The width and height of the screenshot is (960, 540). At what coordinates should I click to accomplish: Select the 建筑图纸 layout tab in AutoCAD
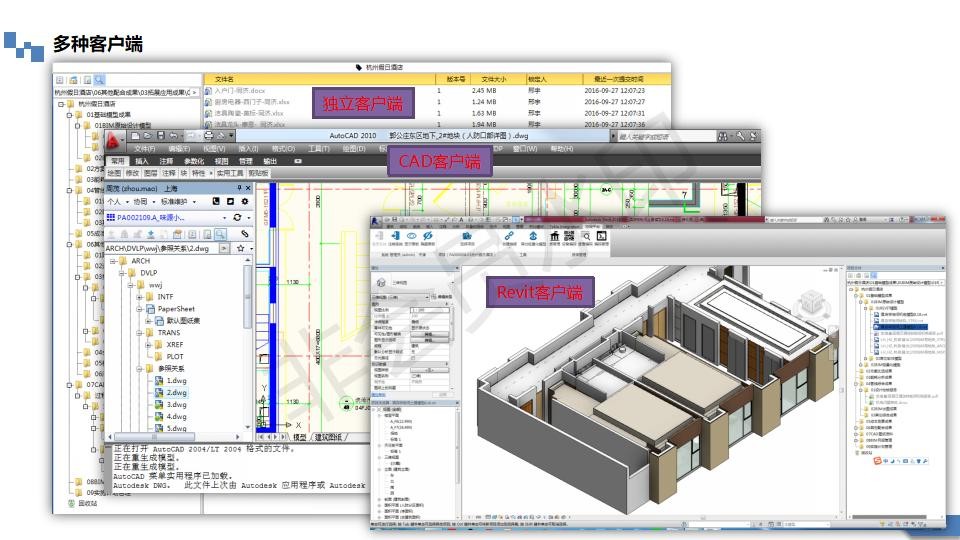pos(329,437)
